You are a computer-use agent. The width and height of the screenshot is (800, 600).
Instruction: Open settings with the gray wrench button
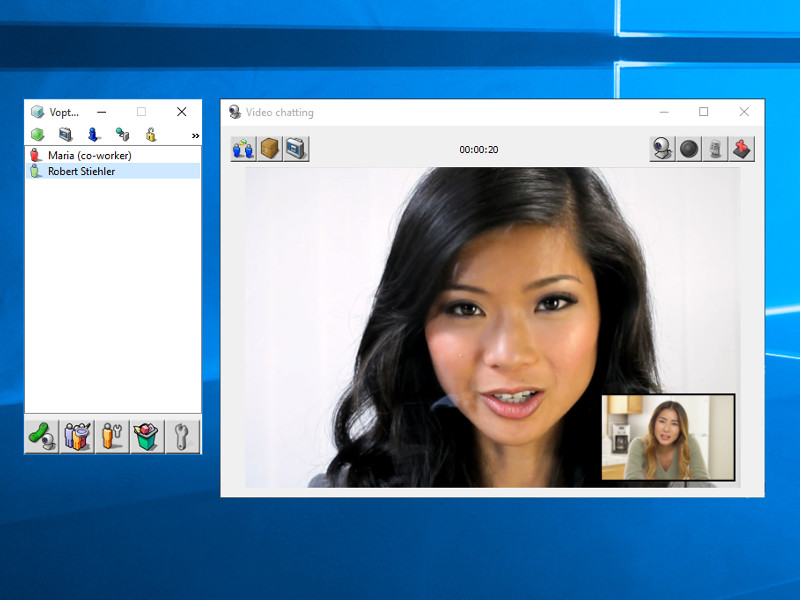[182, 437]
